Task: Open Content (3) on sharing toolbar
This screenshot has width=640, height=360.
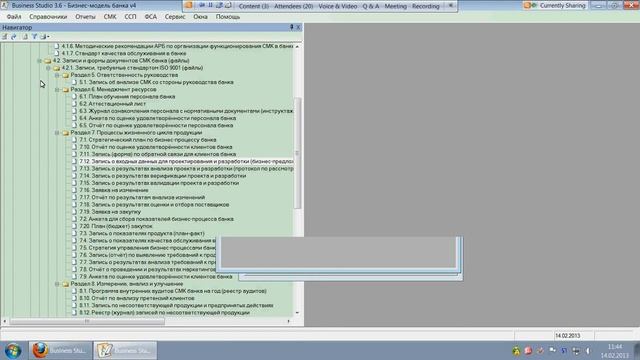Action: (253, 6)
